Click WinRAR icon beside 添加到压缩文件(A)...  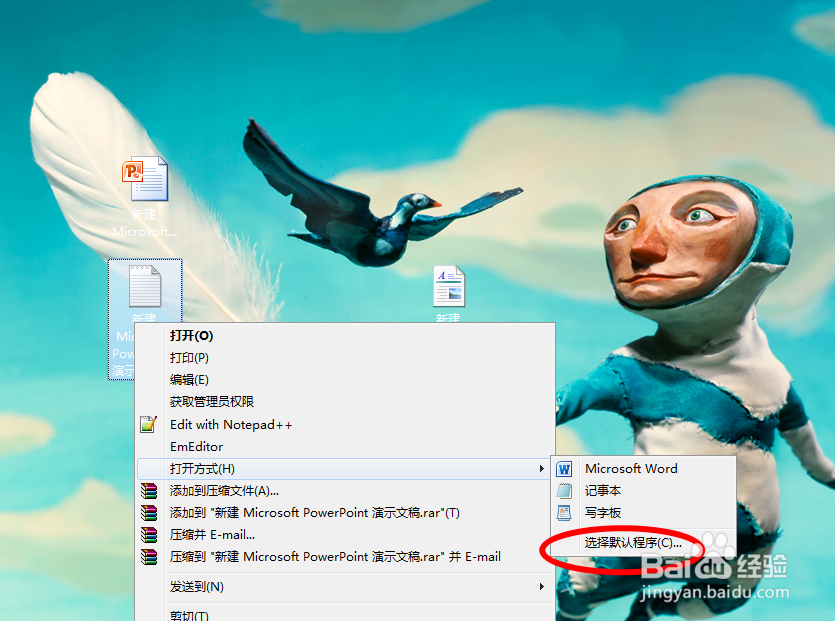pyautogui.click(x=149, y=491)
